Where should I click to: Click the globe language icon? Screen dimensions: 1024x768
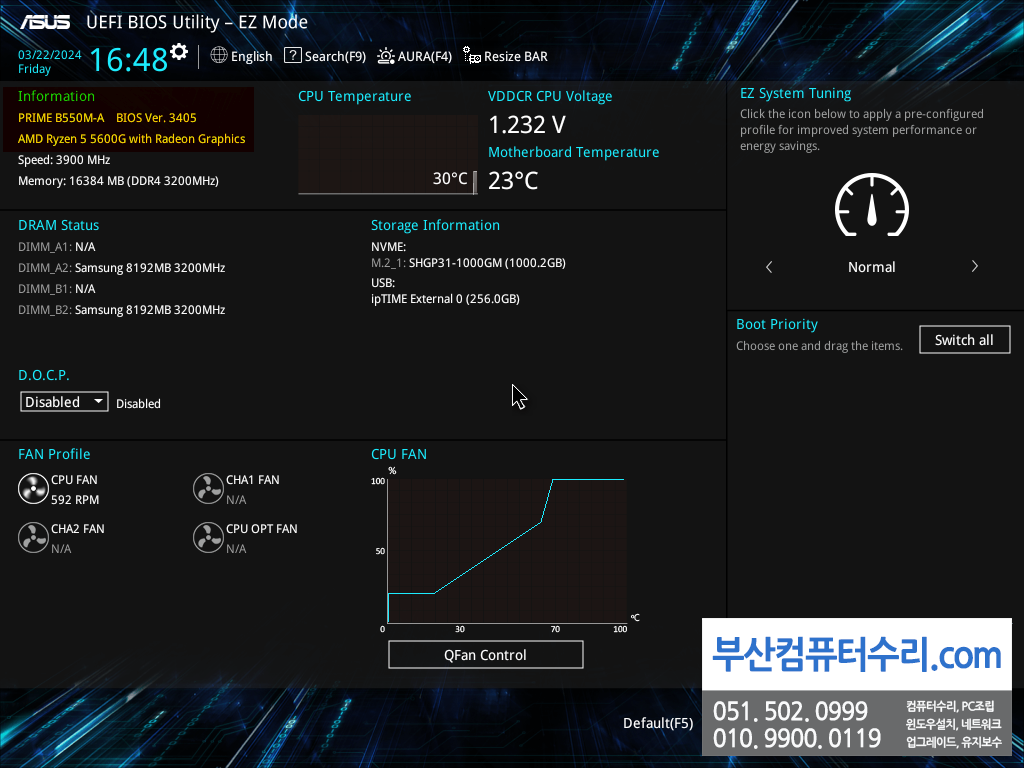tap(219, 56)
